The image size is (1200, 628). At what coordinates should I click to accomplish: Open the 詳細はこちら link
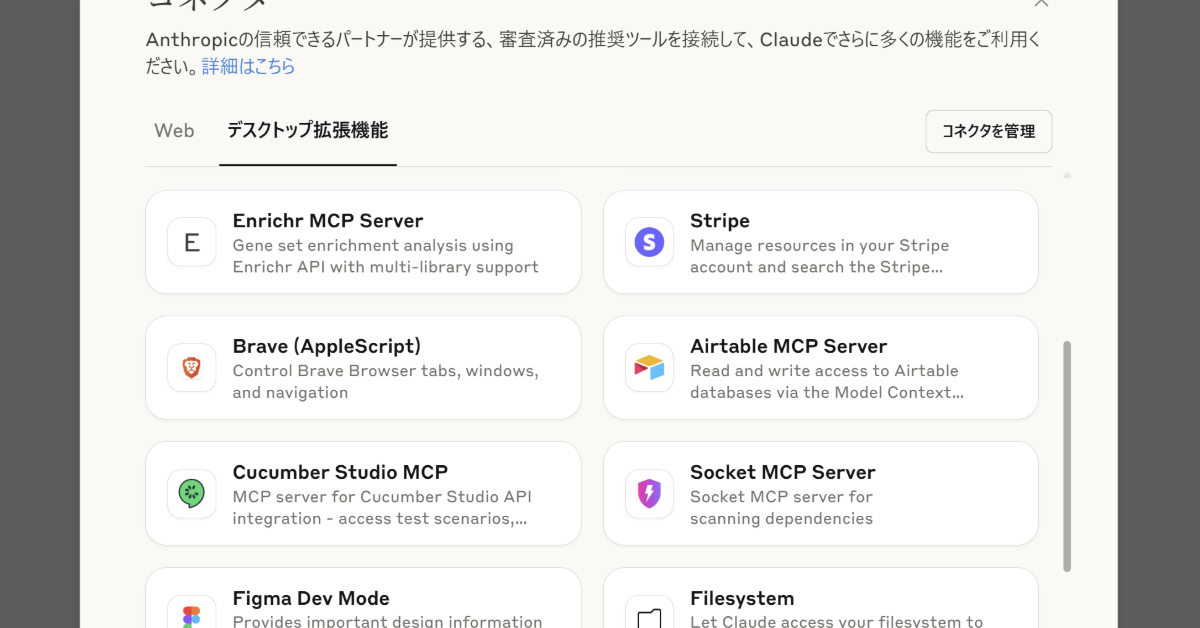tap(248, 67)
